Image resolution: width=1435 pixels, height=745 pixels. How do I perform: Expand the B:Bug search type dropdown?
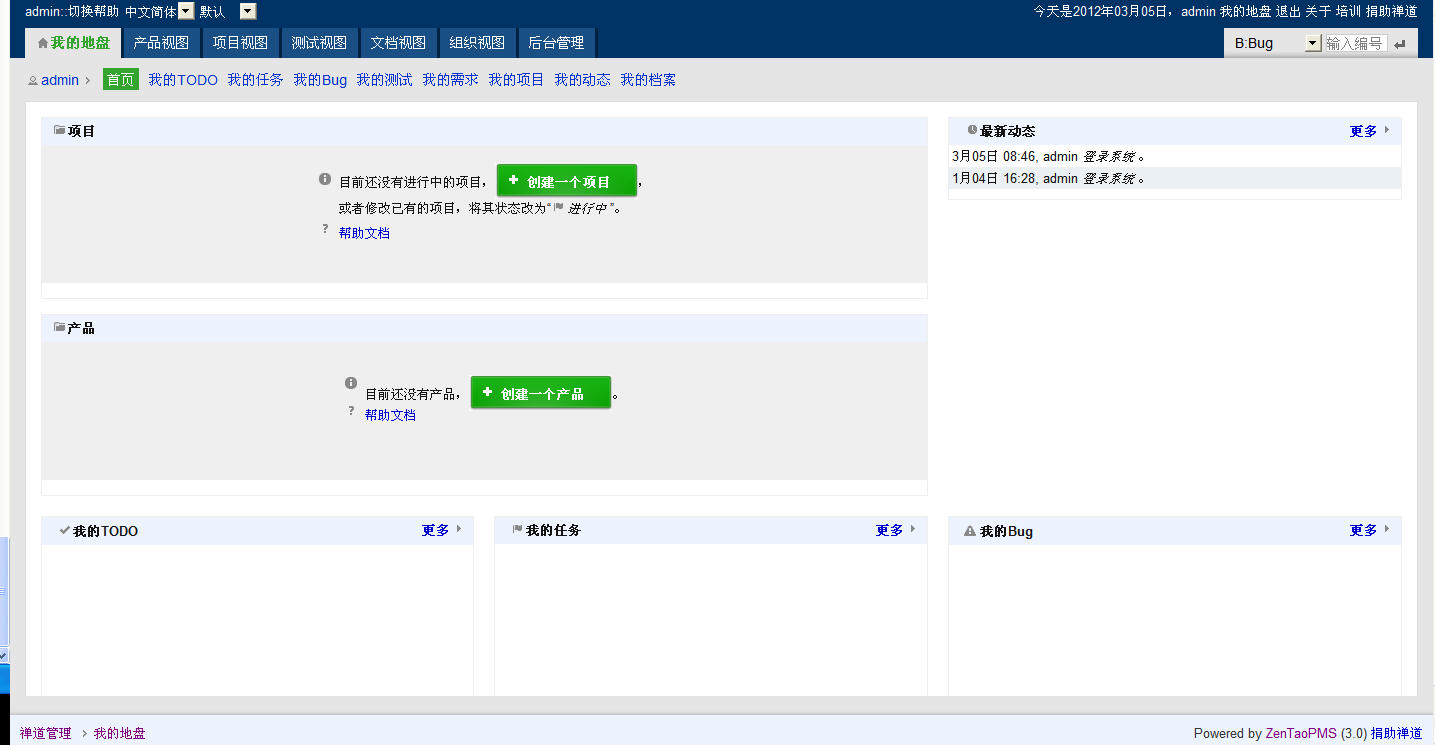click(1313, 44)
